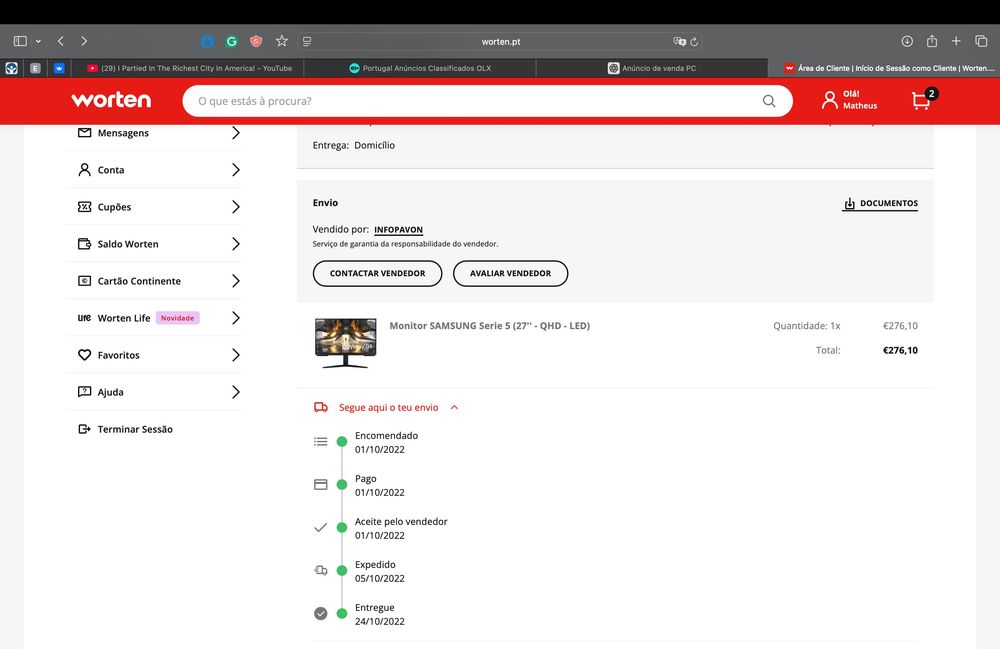Click Terminar Sessão to log out
Viewport: 1000px width, 649px height.
[135, 429]
